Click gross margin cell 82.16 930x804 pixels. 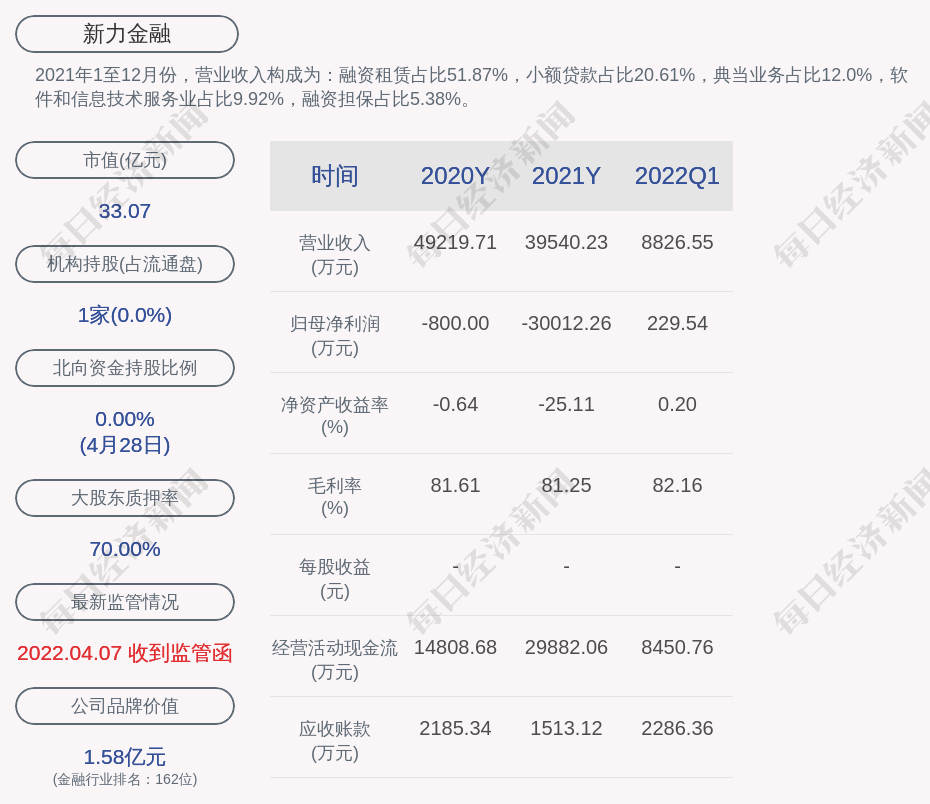[x=677, y=486]
